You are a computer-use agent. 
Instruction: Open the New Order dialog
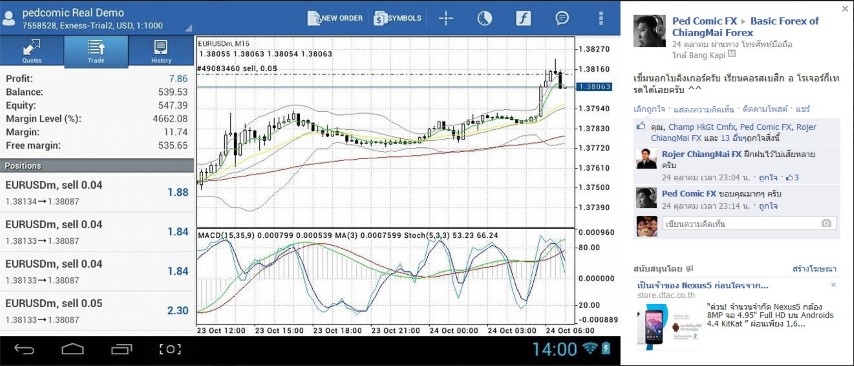click(x=335, y=18)
